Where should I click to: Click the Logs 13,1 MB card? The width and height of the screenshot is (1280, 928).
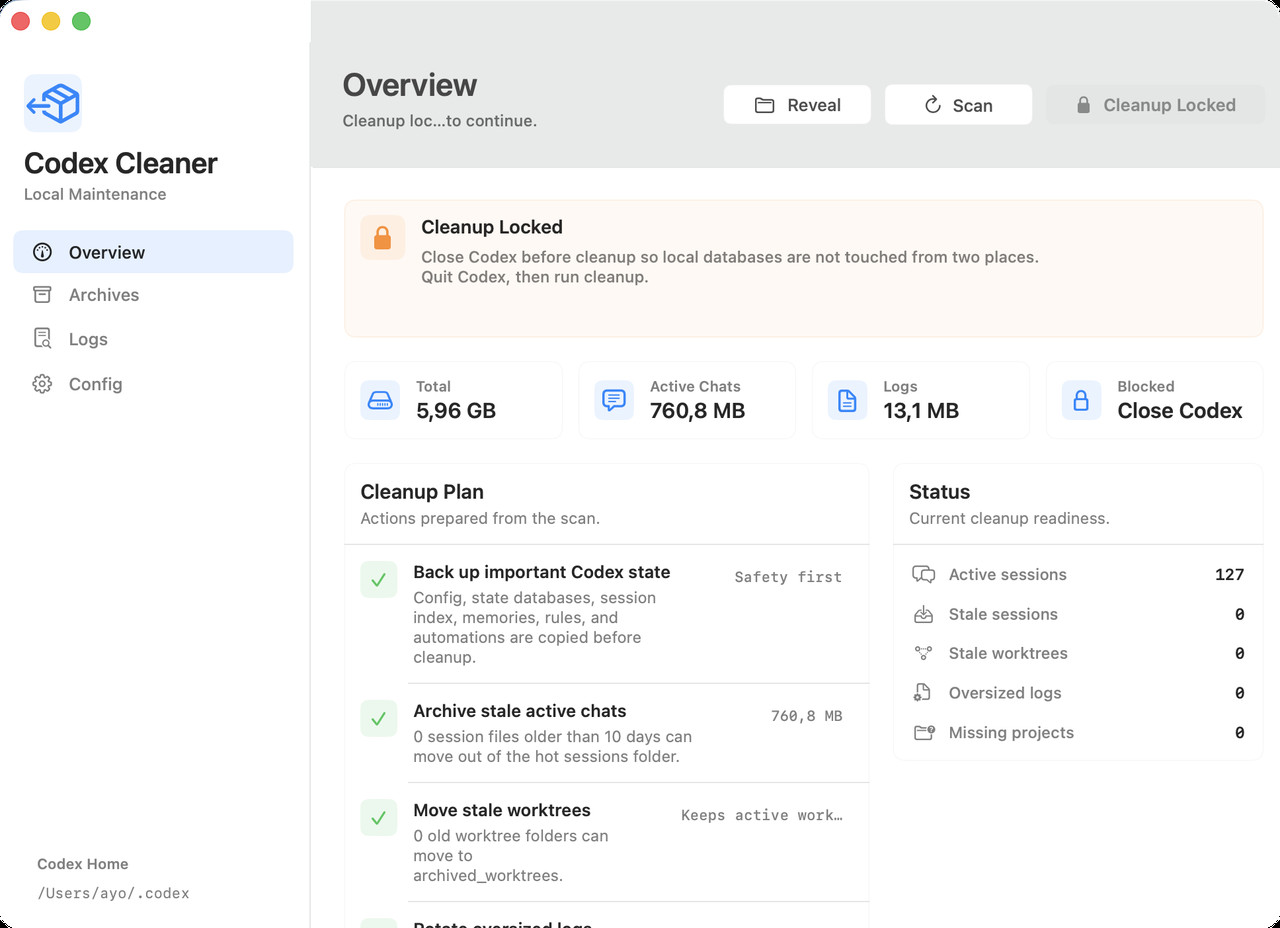pos(921,400)
